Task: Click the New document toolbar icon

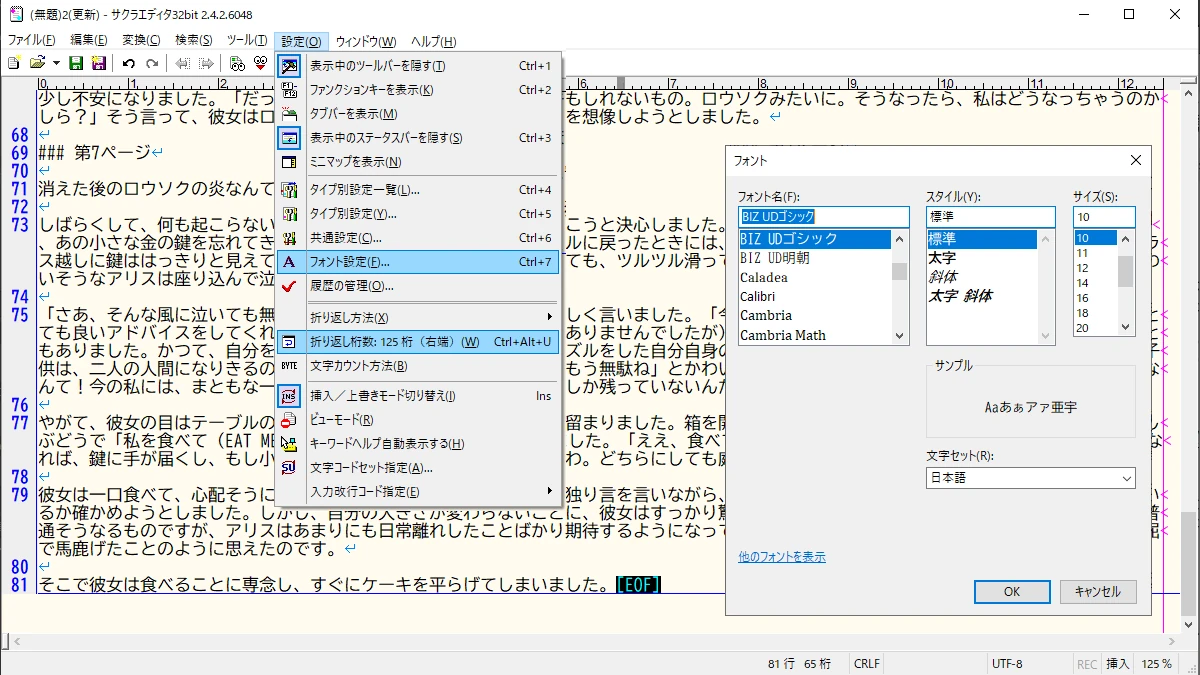Action: 13,63
